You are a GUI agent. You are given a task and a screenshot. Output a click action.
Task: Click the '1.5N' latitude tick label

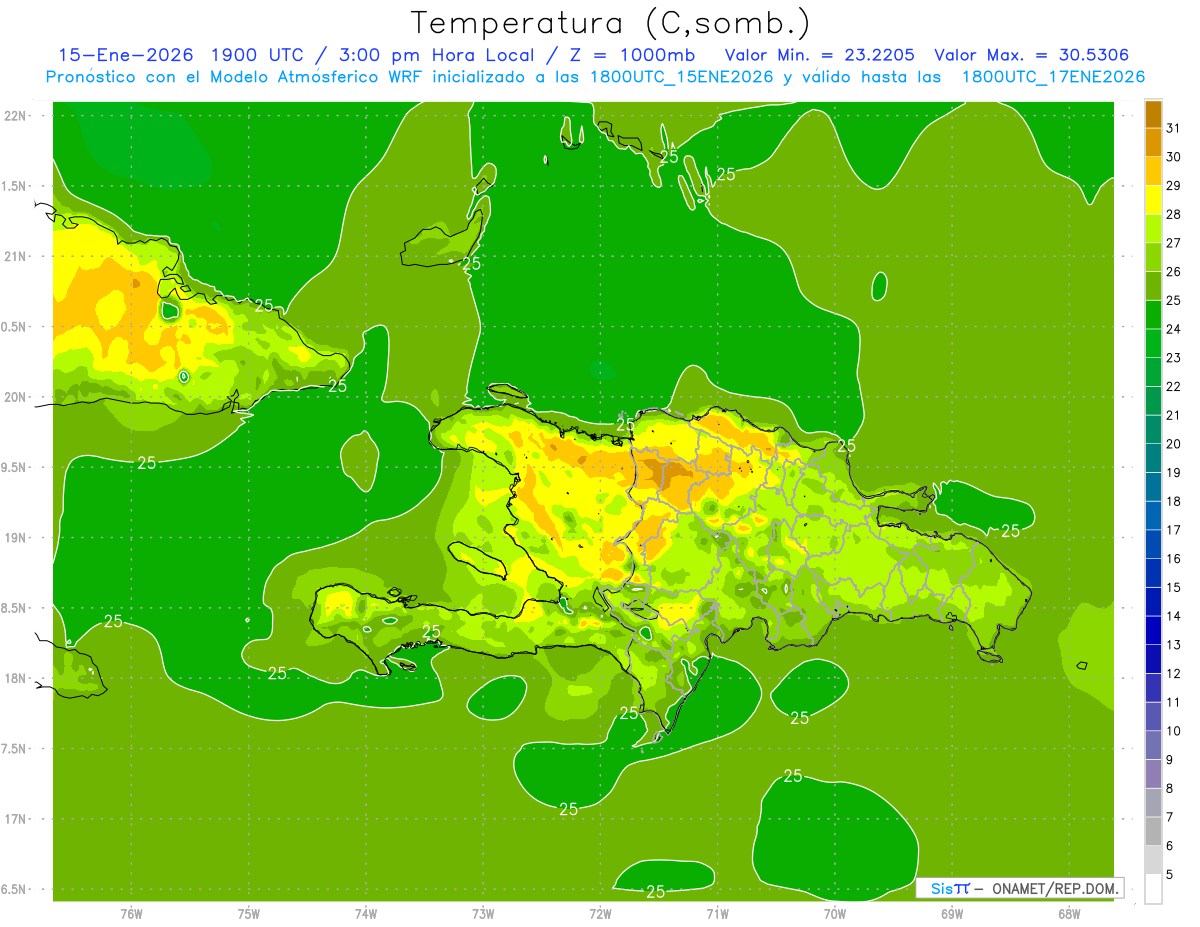coord(15,186)
